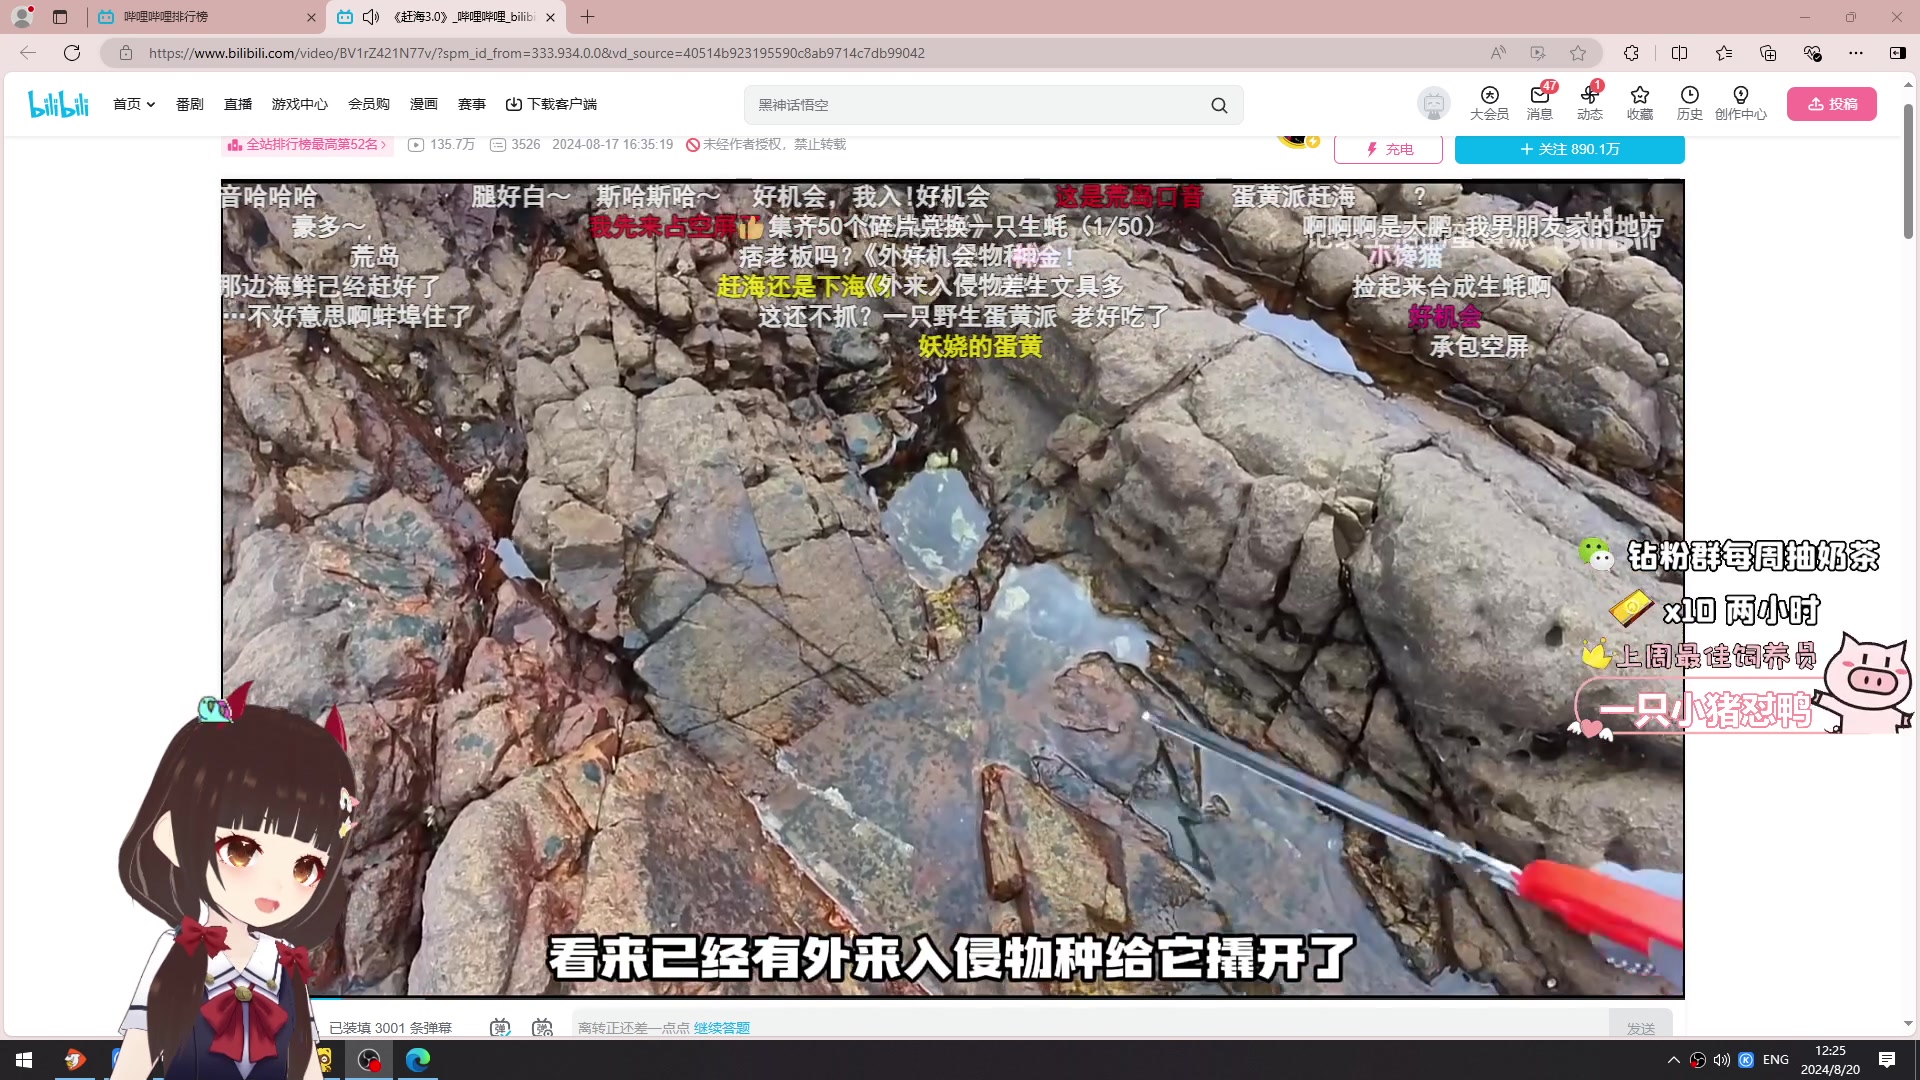
Task: Open 创作中心 lightbulb icon
Action: point(1741,103)
